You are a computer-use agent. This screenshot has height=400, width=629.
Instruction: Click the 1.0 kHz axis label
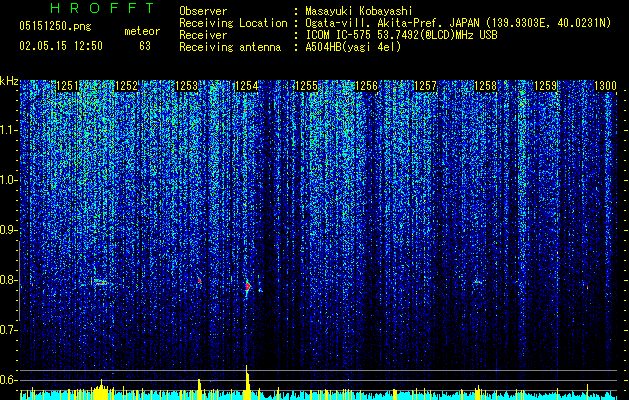[9, 180]
